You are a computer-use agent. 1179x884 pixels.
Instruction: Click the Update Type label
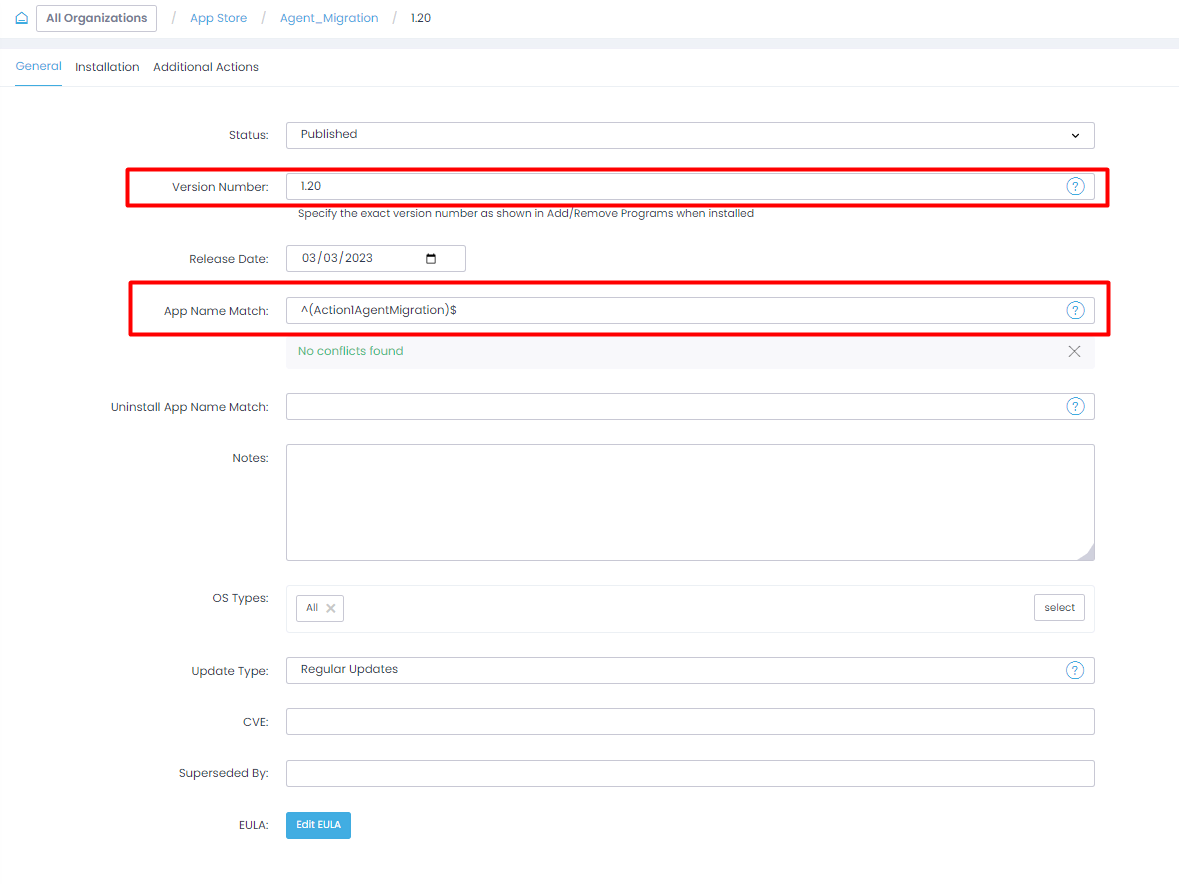click(229, 671)
